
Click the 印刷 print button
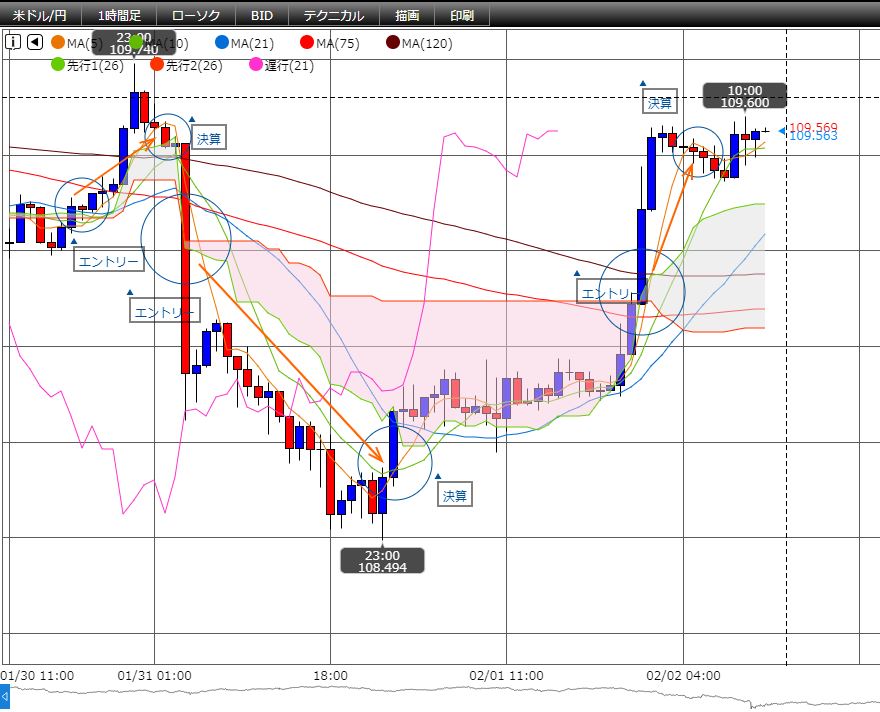pos(462,15)
